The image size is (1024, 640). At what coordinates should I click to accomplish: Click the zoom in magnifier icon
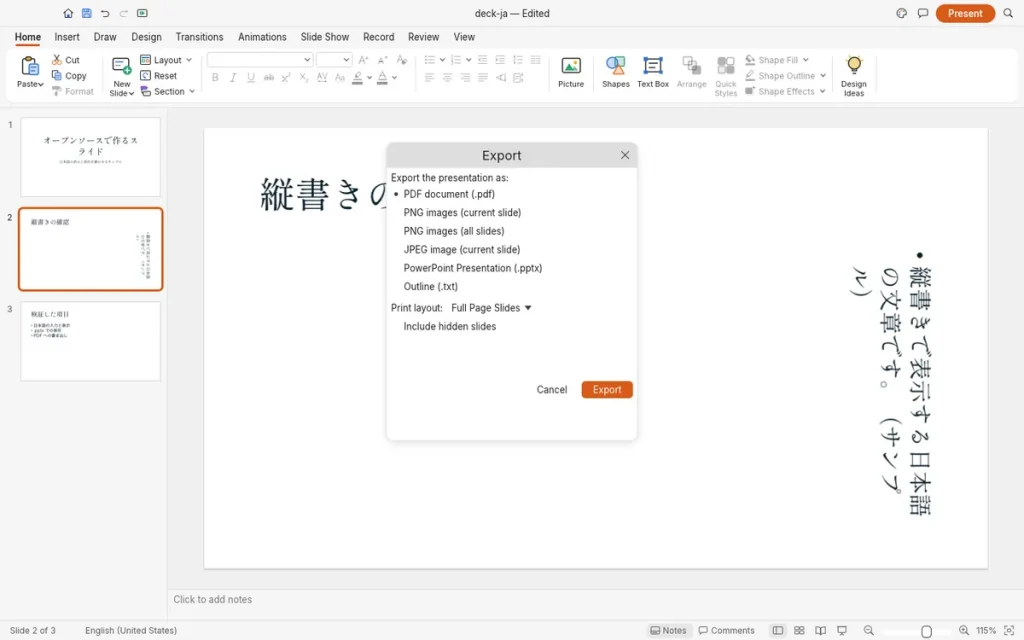coord(964,630)
